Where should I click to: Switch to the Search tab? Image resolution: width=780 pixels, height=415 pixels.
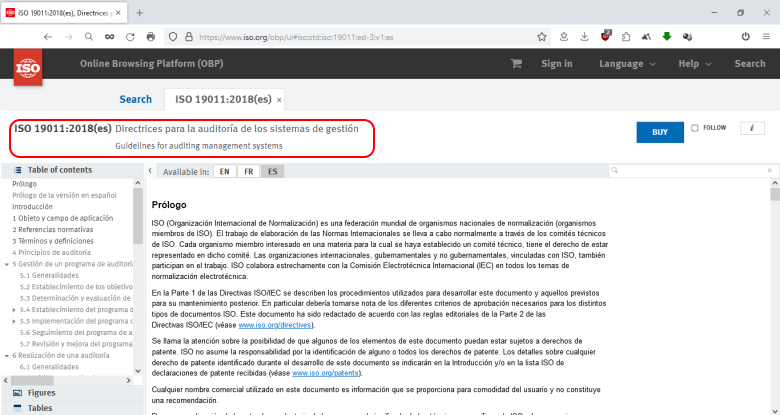coord(135,99)
